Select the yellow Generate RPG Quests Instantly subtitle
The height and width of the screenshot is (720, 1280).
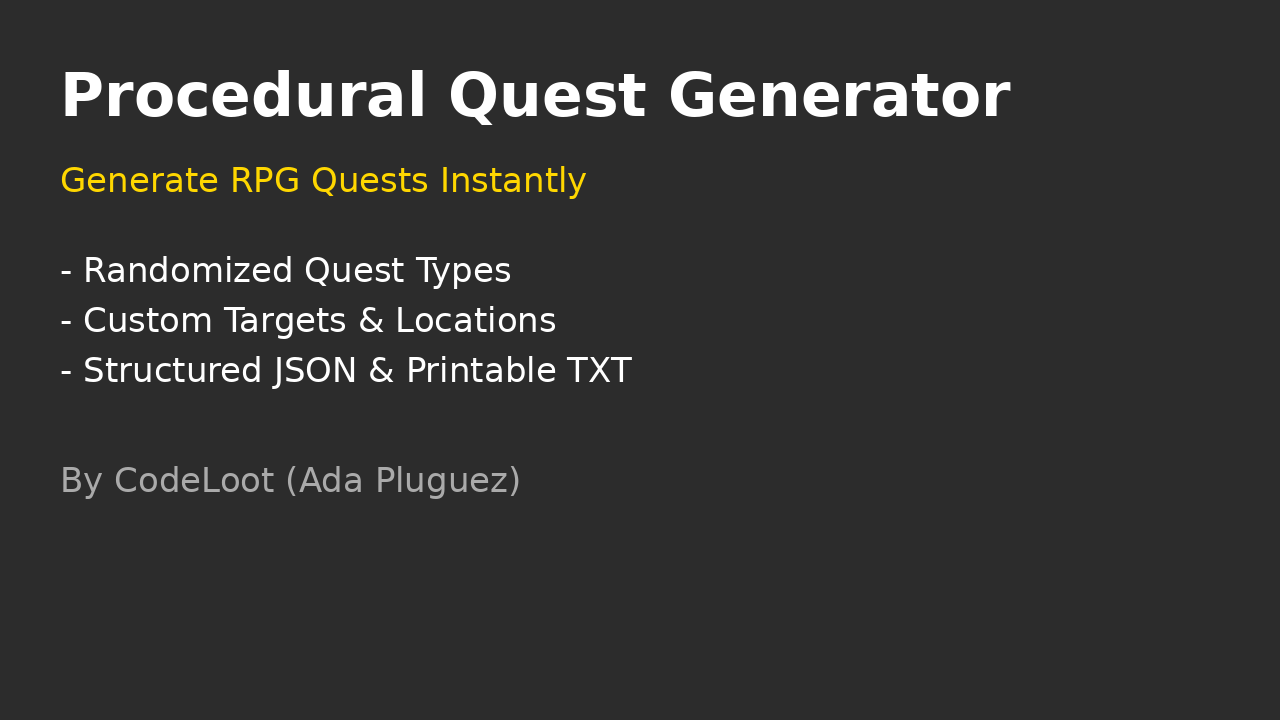(x=323, y=182)
